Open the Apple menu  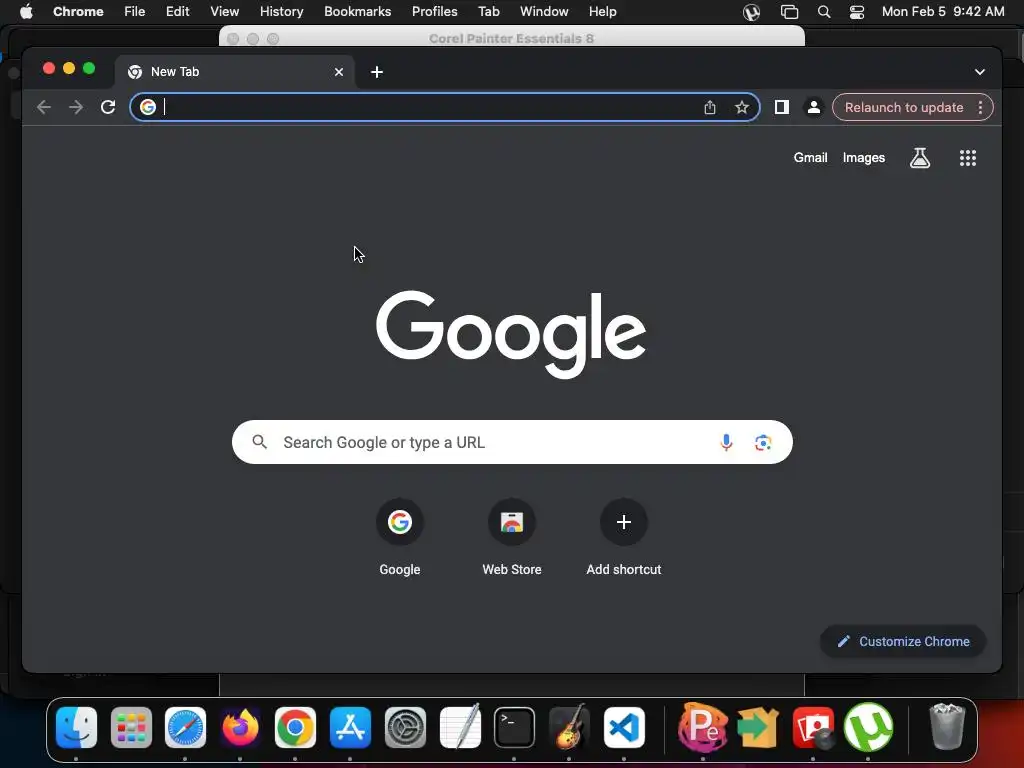[26, 12]
